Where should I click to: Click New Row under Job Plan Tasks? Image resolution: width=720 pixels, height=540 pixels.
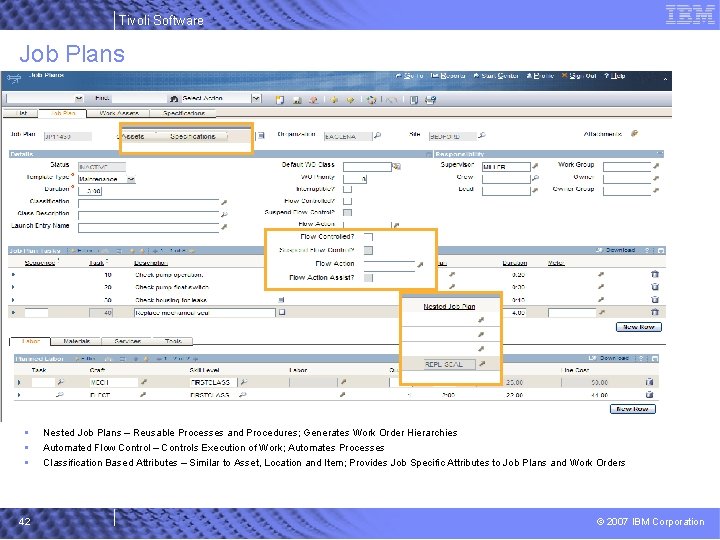[x=638, y=327]
